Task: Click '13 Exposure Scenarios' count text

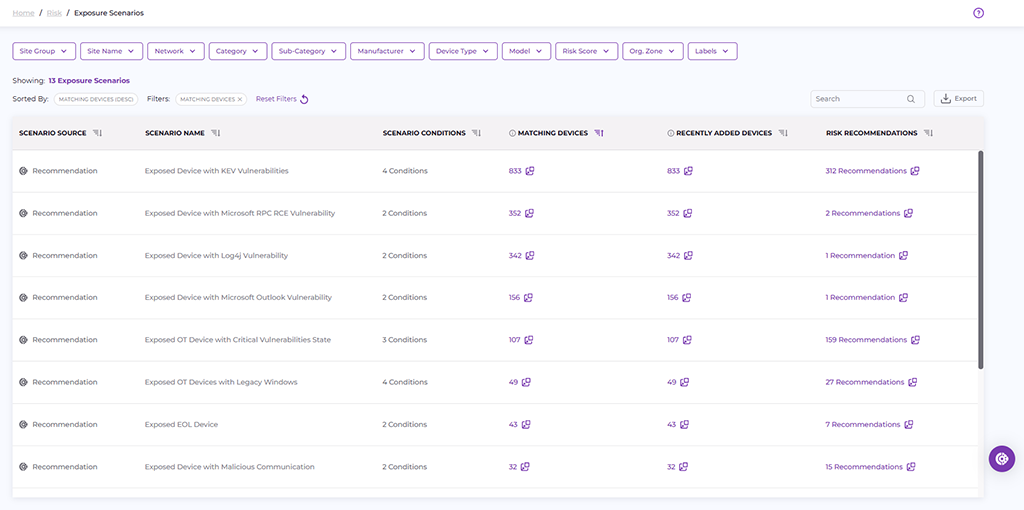Action: (89, 81)
